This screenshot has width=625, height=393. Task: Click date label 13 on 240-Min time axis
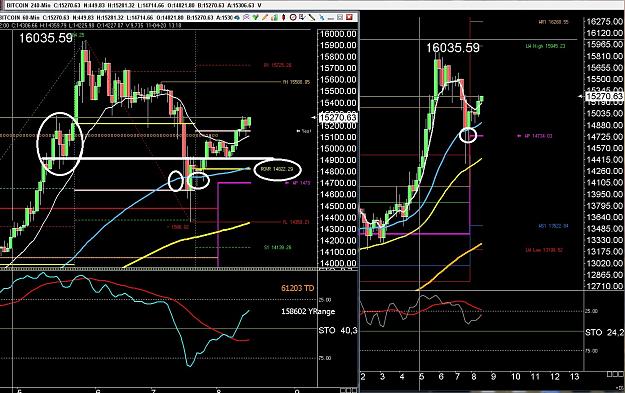574,377
